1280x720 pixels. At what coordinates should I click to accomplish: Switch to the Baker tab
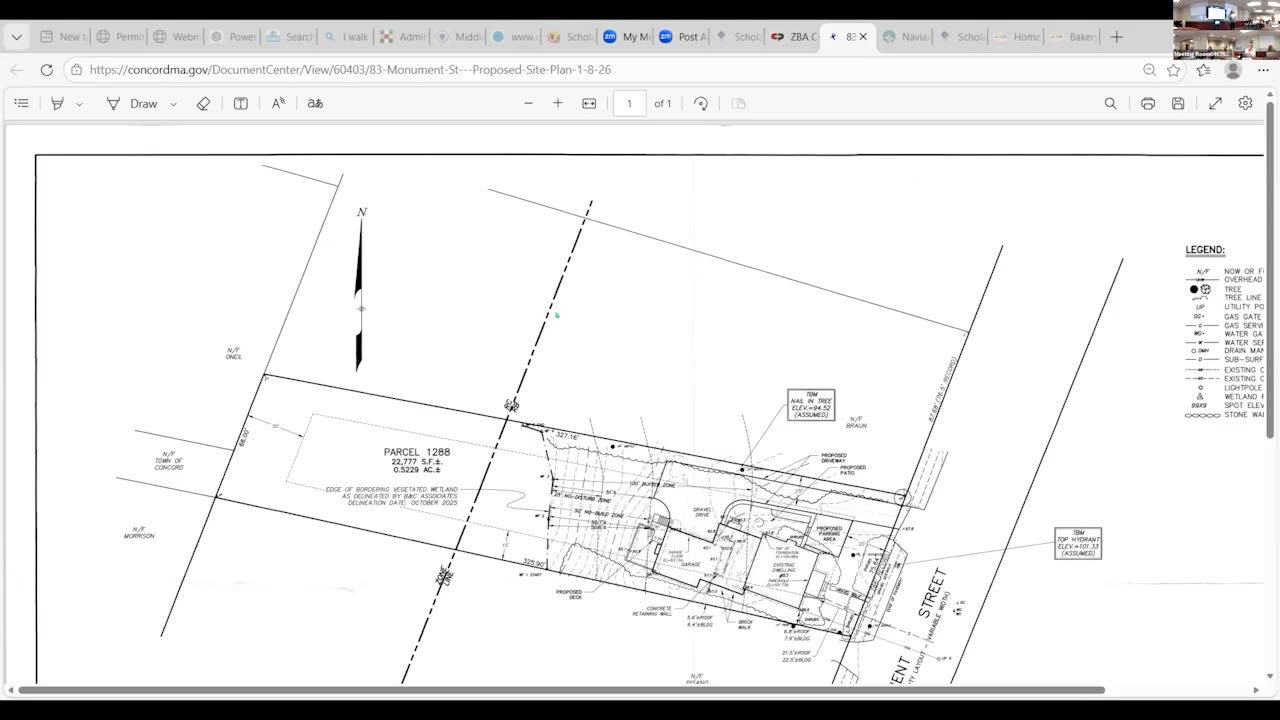pyautogui.click(x=1073, y=37)
